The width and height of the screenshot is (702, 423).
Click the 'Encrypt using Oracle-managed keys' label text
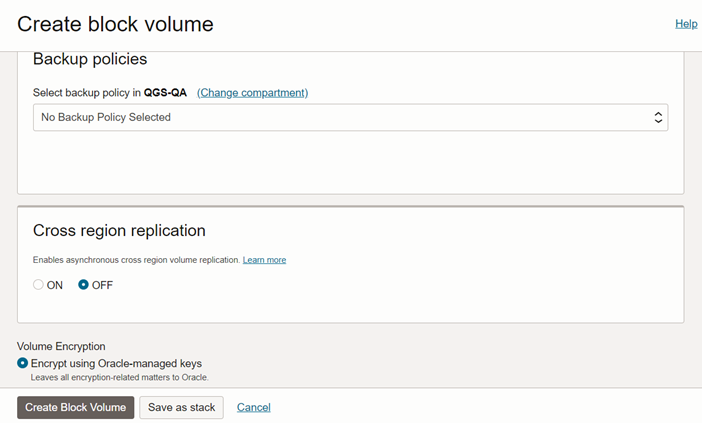[x=117, y=363]
